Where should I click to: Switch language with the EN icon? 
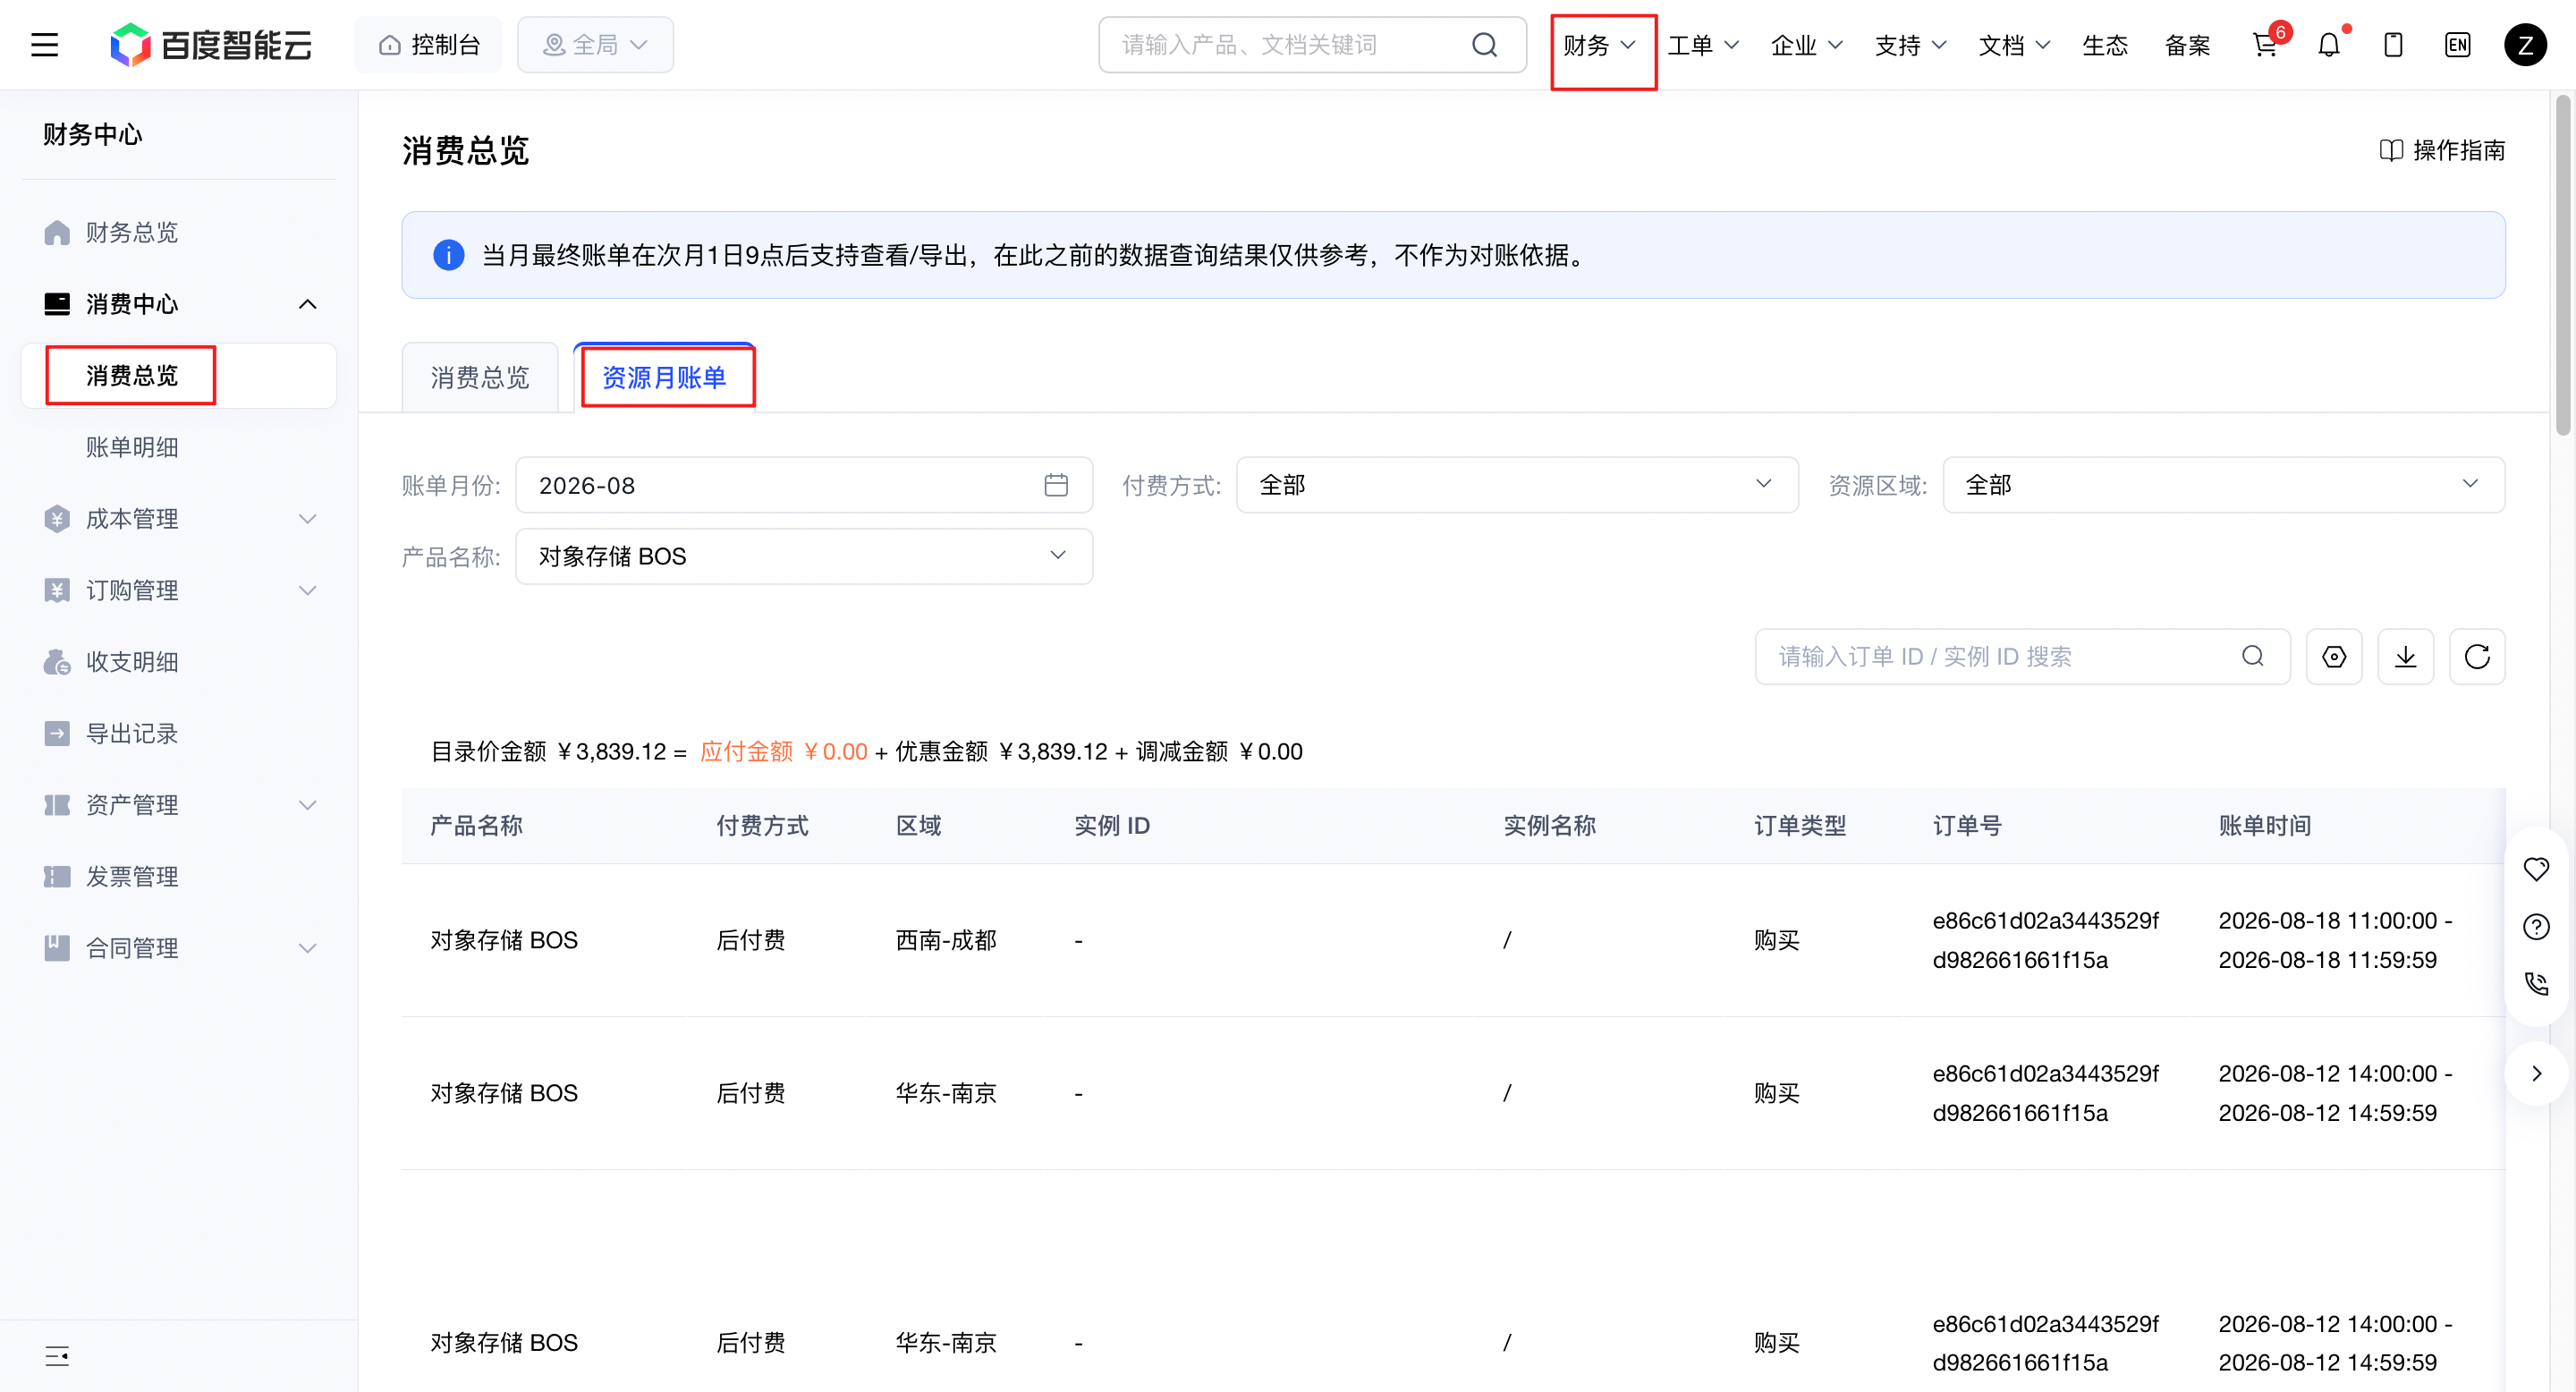coord(2457,45)
